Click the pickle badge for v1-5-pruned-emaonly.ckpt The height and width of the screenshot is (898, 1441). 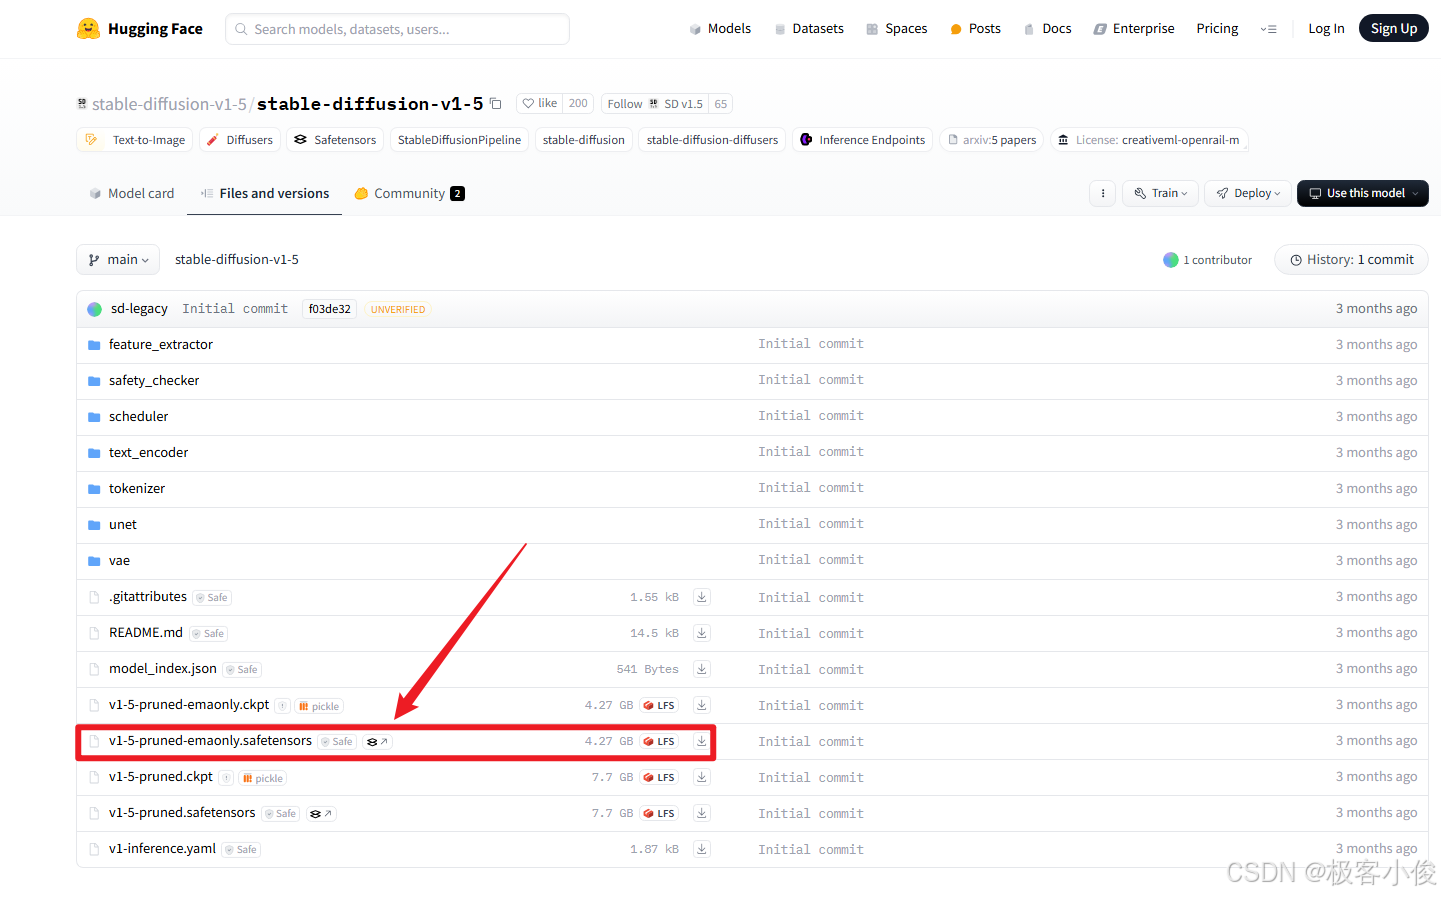click(319, 706)
